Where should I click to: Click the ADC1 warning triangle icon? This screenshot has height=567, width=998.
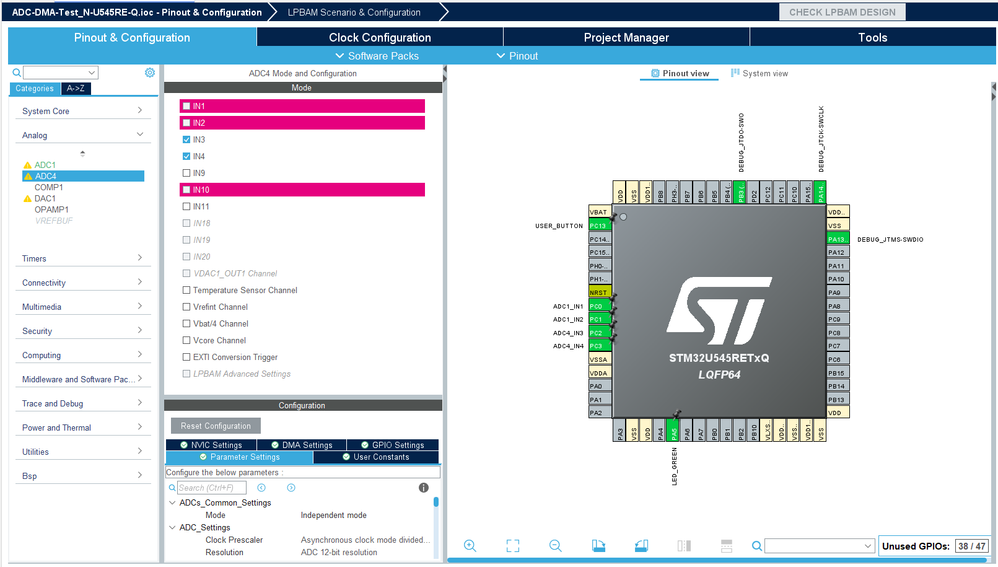[x=27, y=165]
